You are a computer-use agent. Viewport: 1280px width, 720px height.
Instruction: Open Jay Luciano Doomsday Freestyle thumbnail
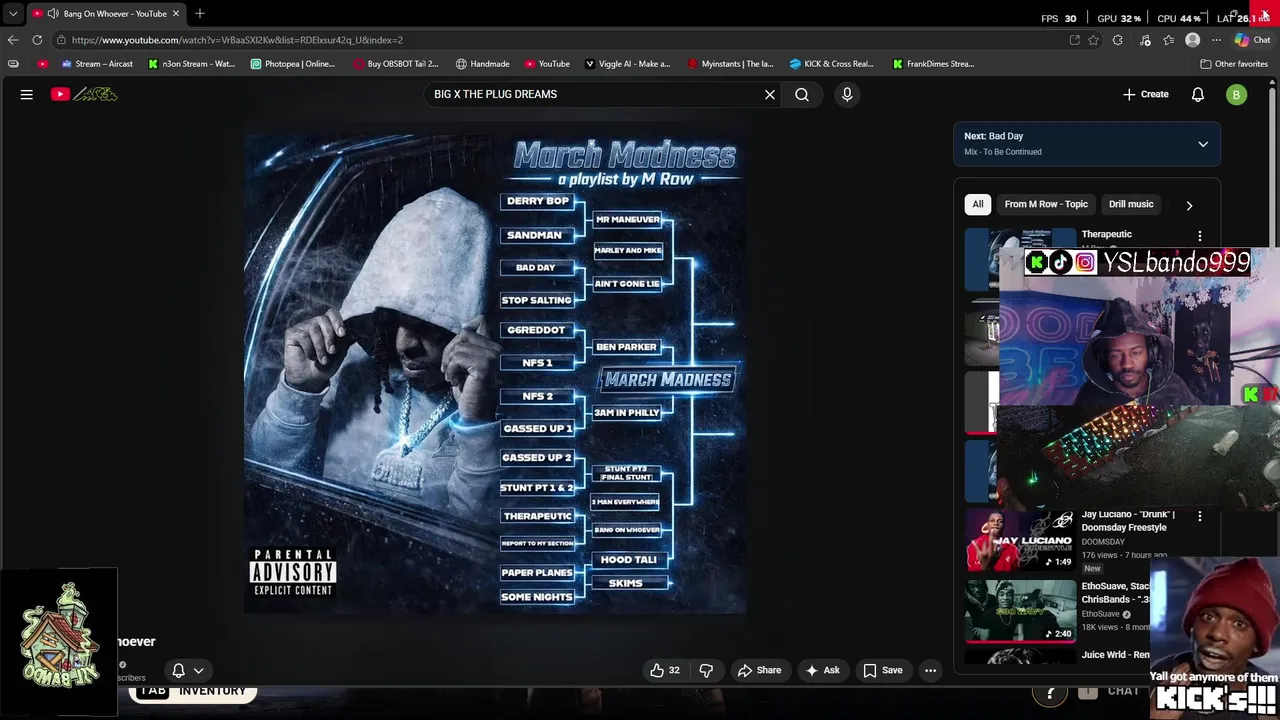pos(1020,539)
